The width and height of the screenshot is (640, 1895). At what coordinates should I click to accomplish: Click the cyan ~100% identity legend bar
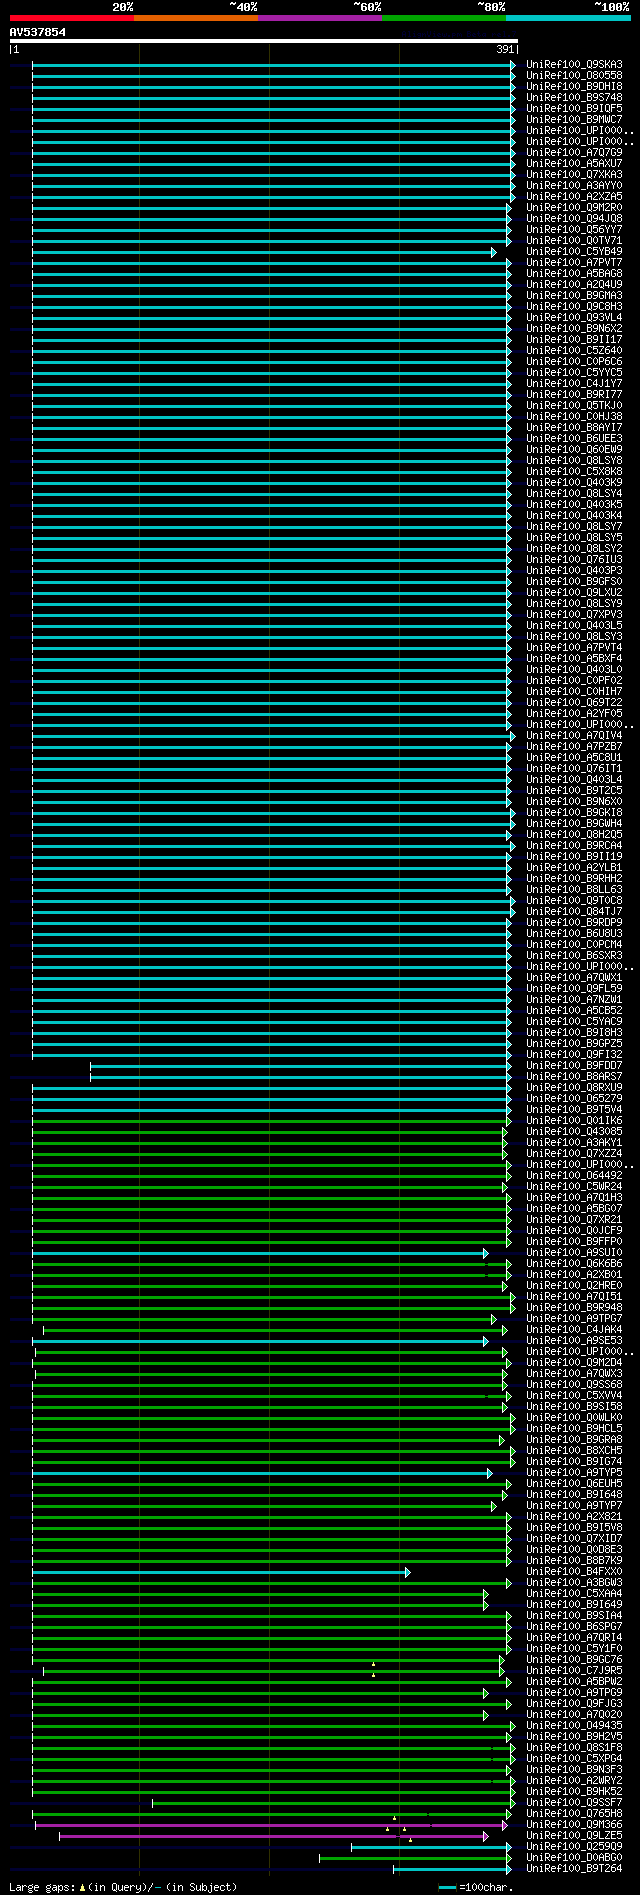coord(568,17)
